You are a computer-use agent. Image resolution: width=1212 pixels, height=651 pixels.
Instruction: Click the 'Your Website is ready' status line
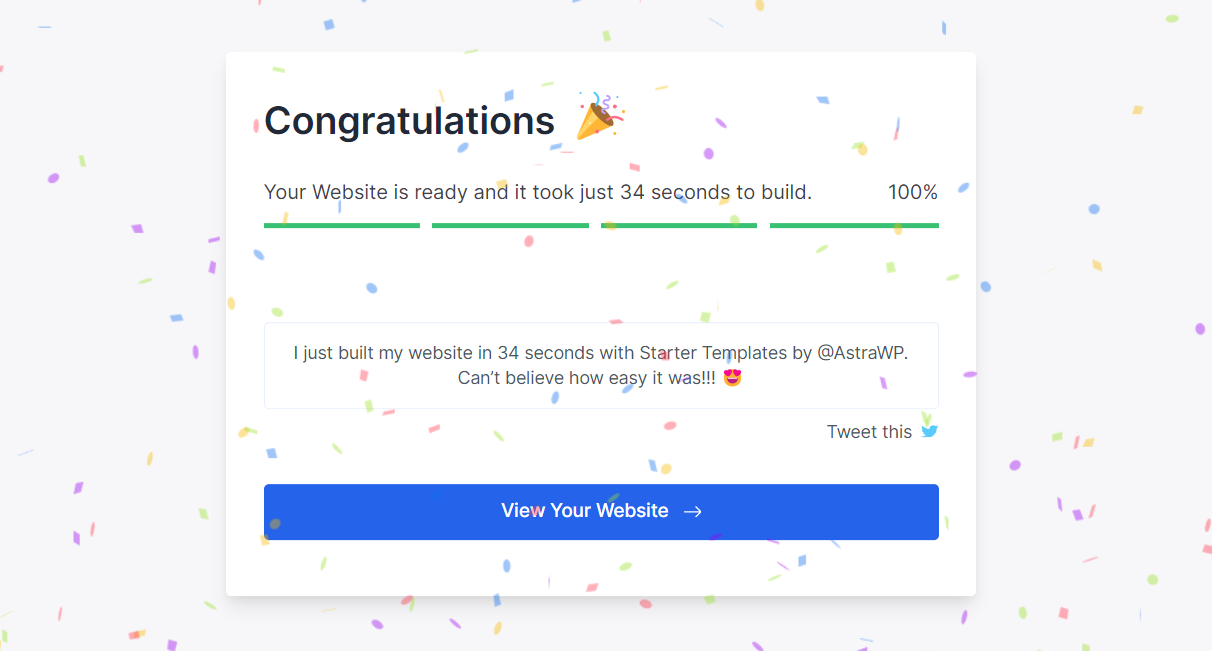(538, 192)
